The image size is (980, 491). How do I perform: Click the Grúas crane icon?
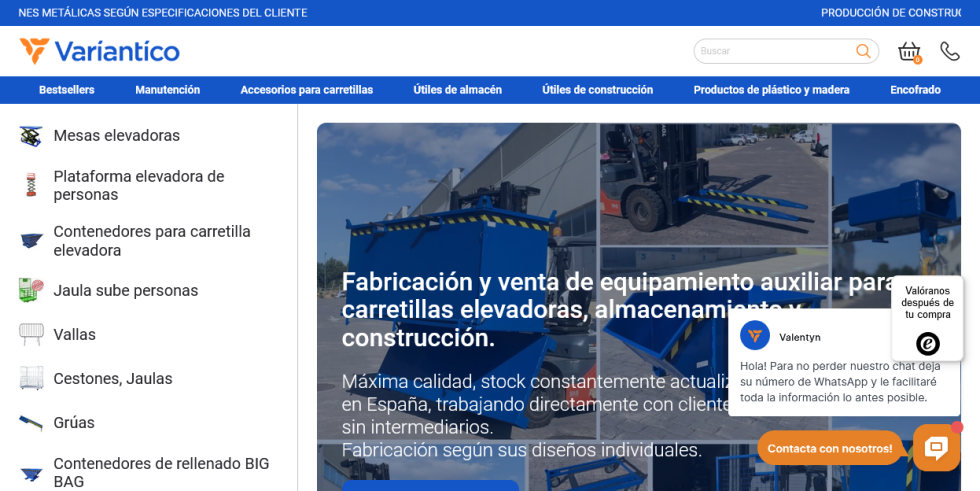[x=31, y=423]
